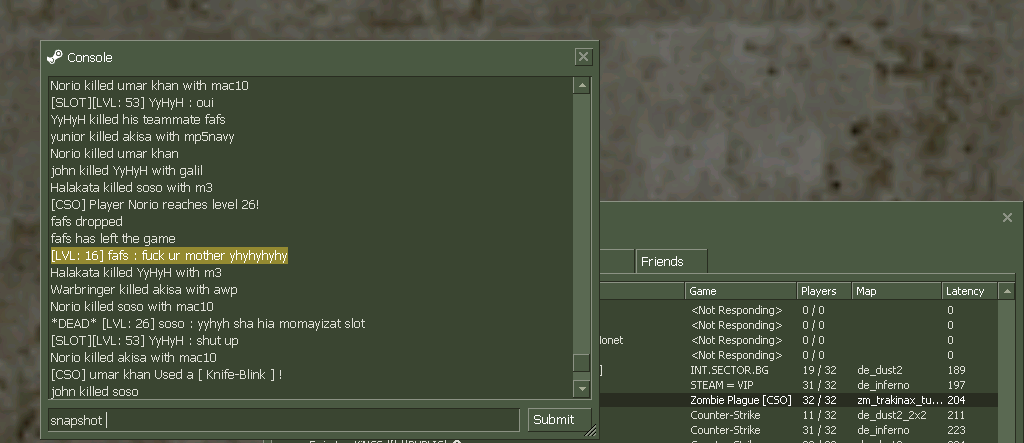This screenshot has height=443, width=1024.
Task: Click the Steam logo icon in Console title
Action: [x=55, y=57]
